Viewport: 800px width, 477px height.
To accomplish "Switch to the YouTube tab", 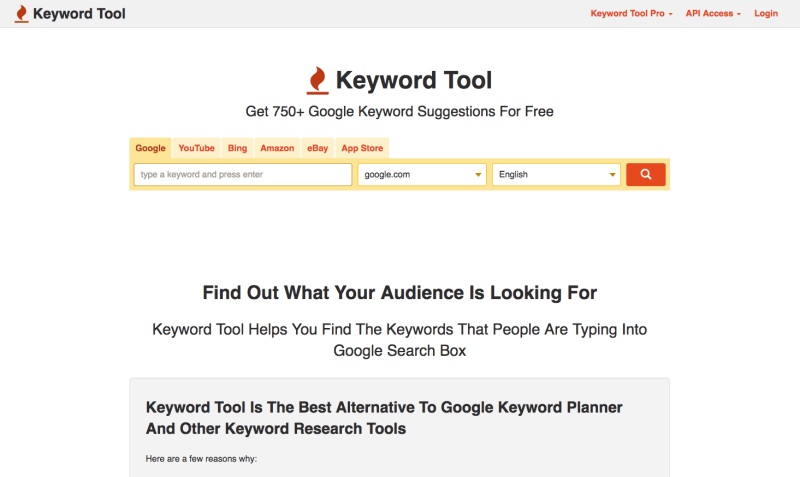I will point(196,148).
